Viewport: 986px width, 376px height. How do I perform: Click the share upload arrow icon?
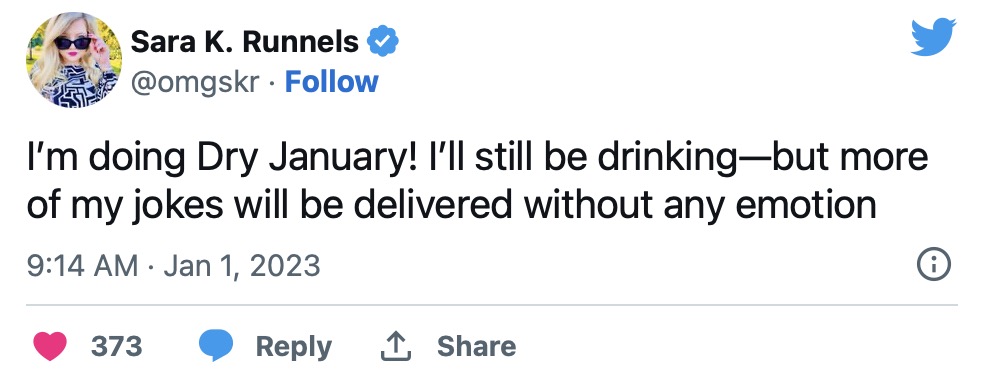[396, 346]
